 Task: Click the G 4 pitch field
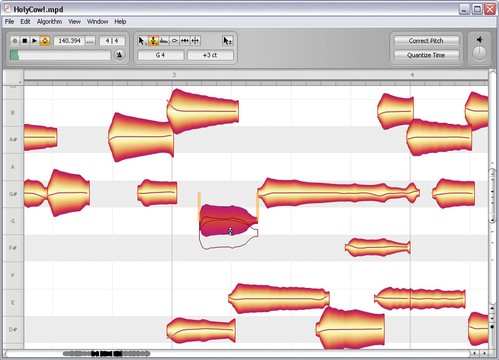coord(160,55)
